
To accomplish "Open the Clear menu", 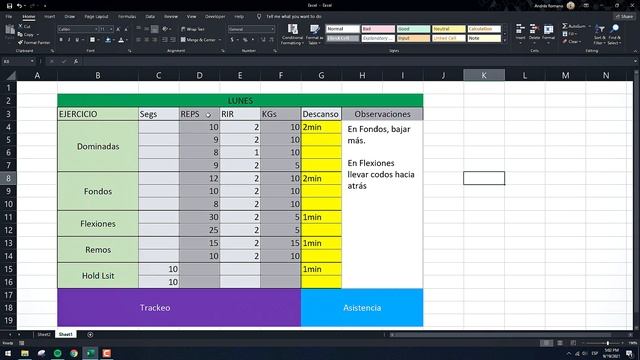I will coord(573,42).
